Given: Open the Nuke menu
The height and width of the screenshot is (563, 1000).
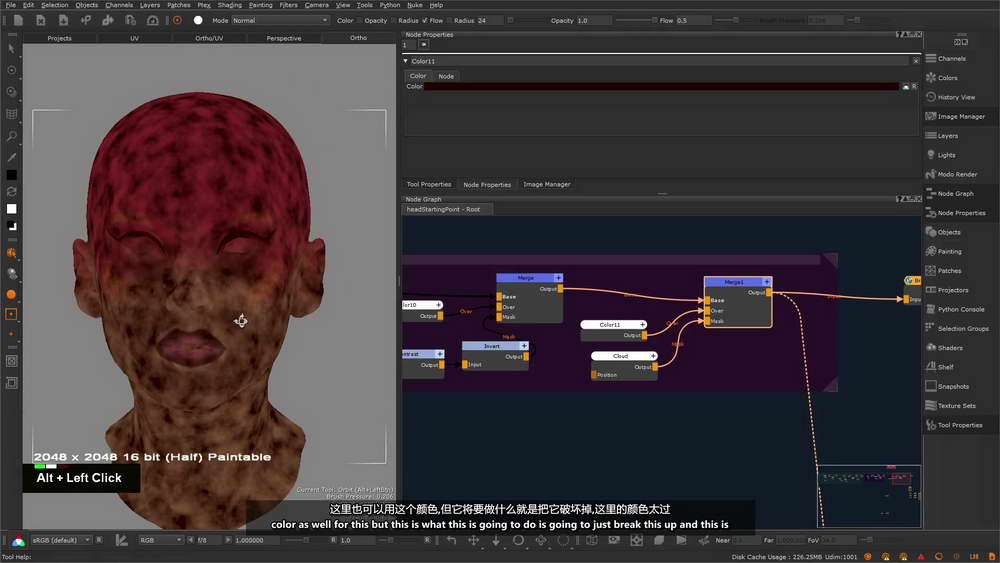Looking at the screenshot, I should (415, 4).
